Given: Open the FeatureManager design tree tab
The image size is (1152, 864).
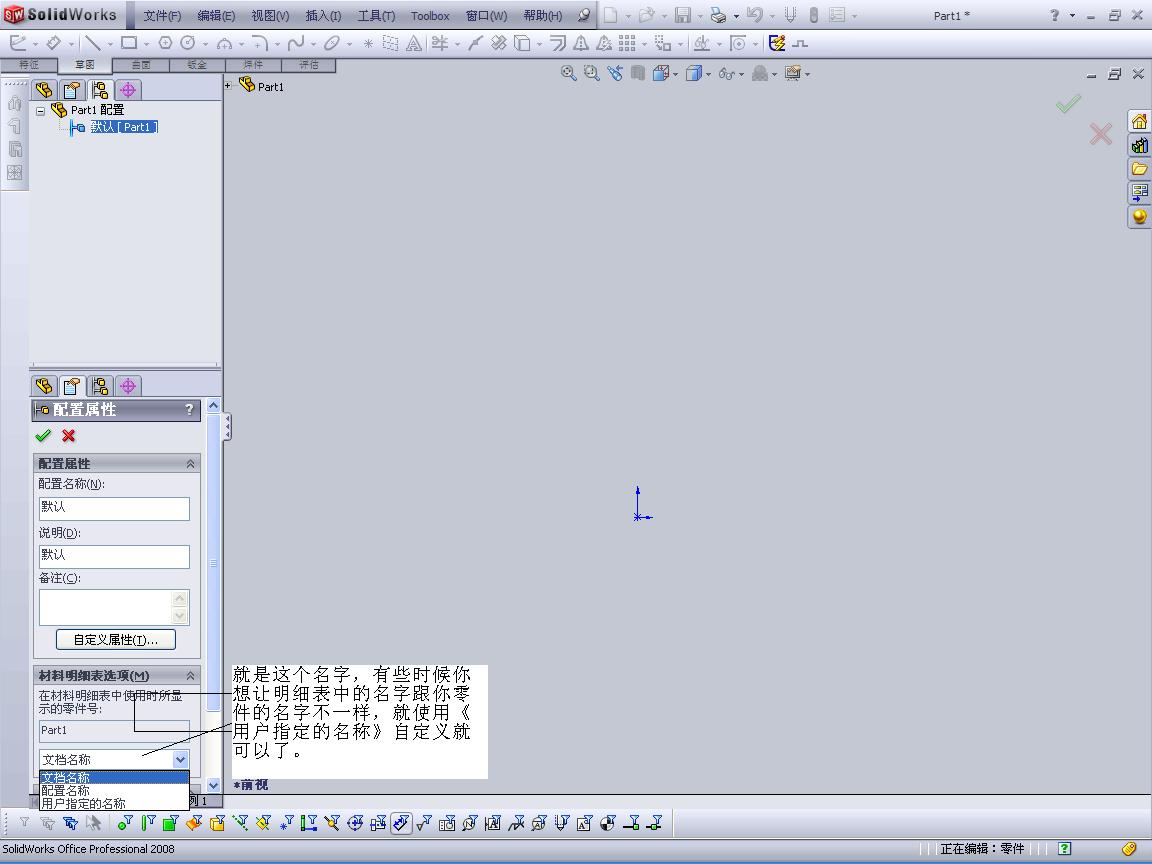Looking at the screenshot, I should (44, 90).
